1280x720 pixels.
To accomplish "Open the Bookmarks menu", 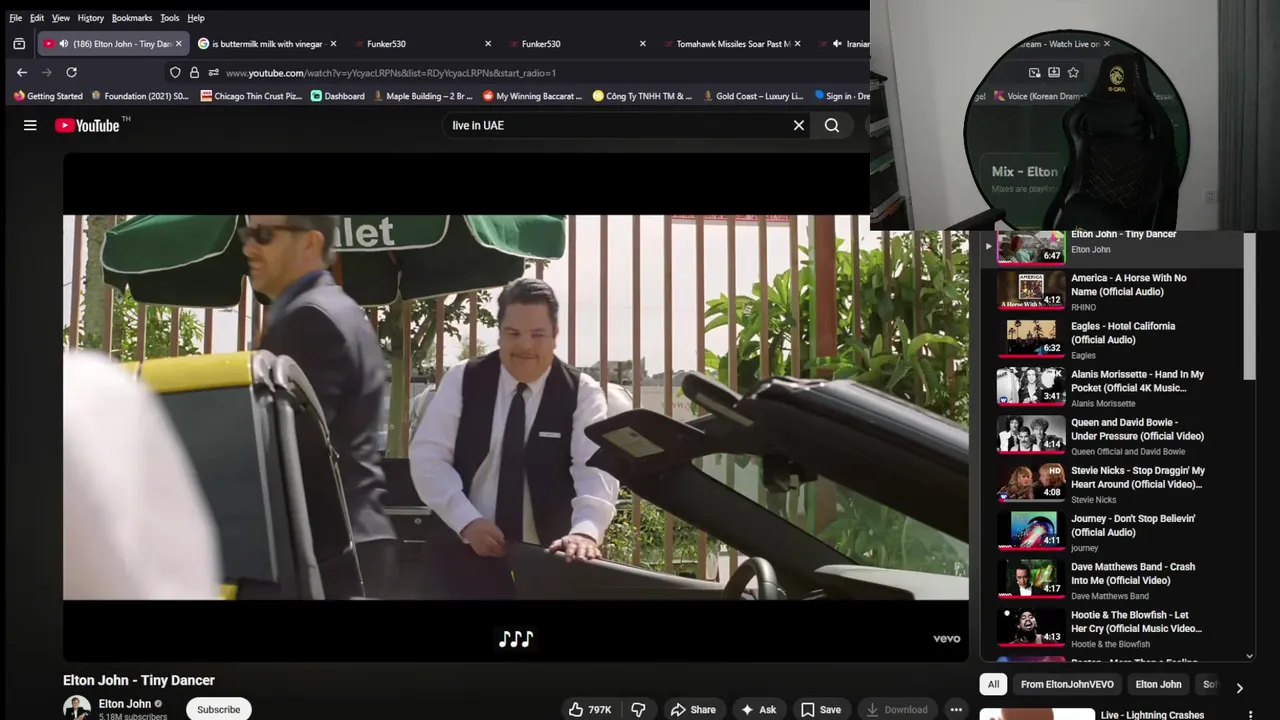I will (x=132, y=18).
